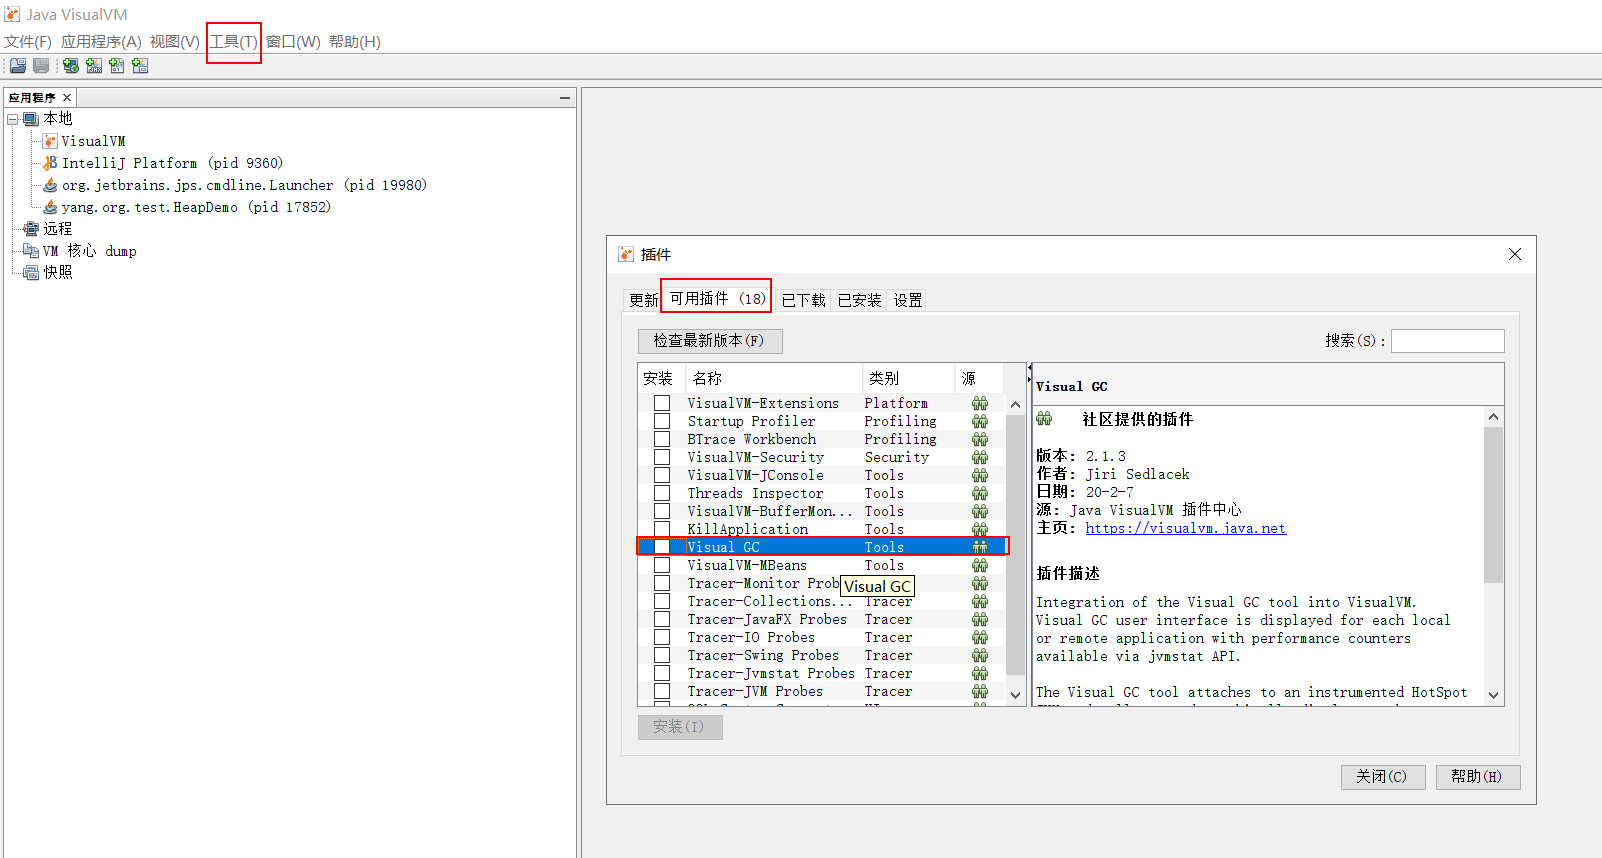Check the BTrace Workbench install checkbox
The image size is (1602, 858).
click(x=662, y=439)
